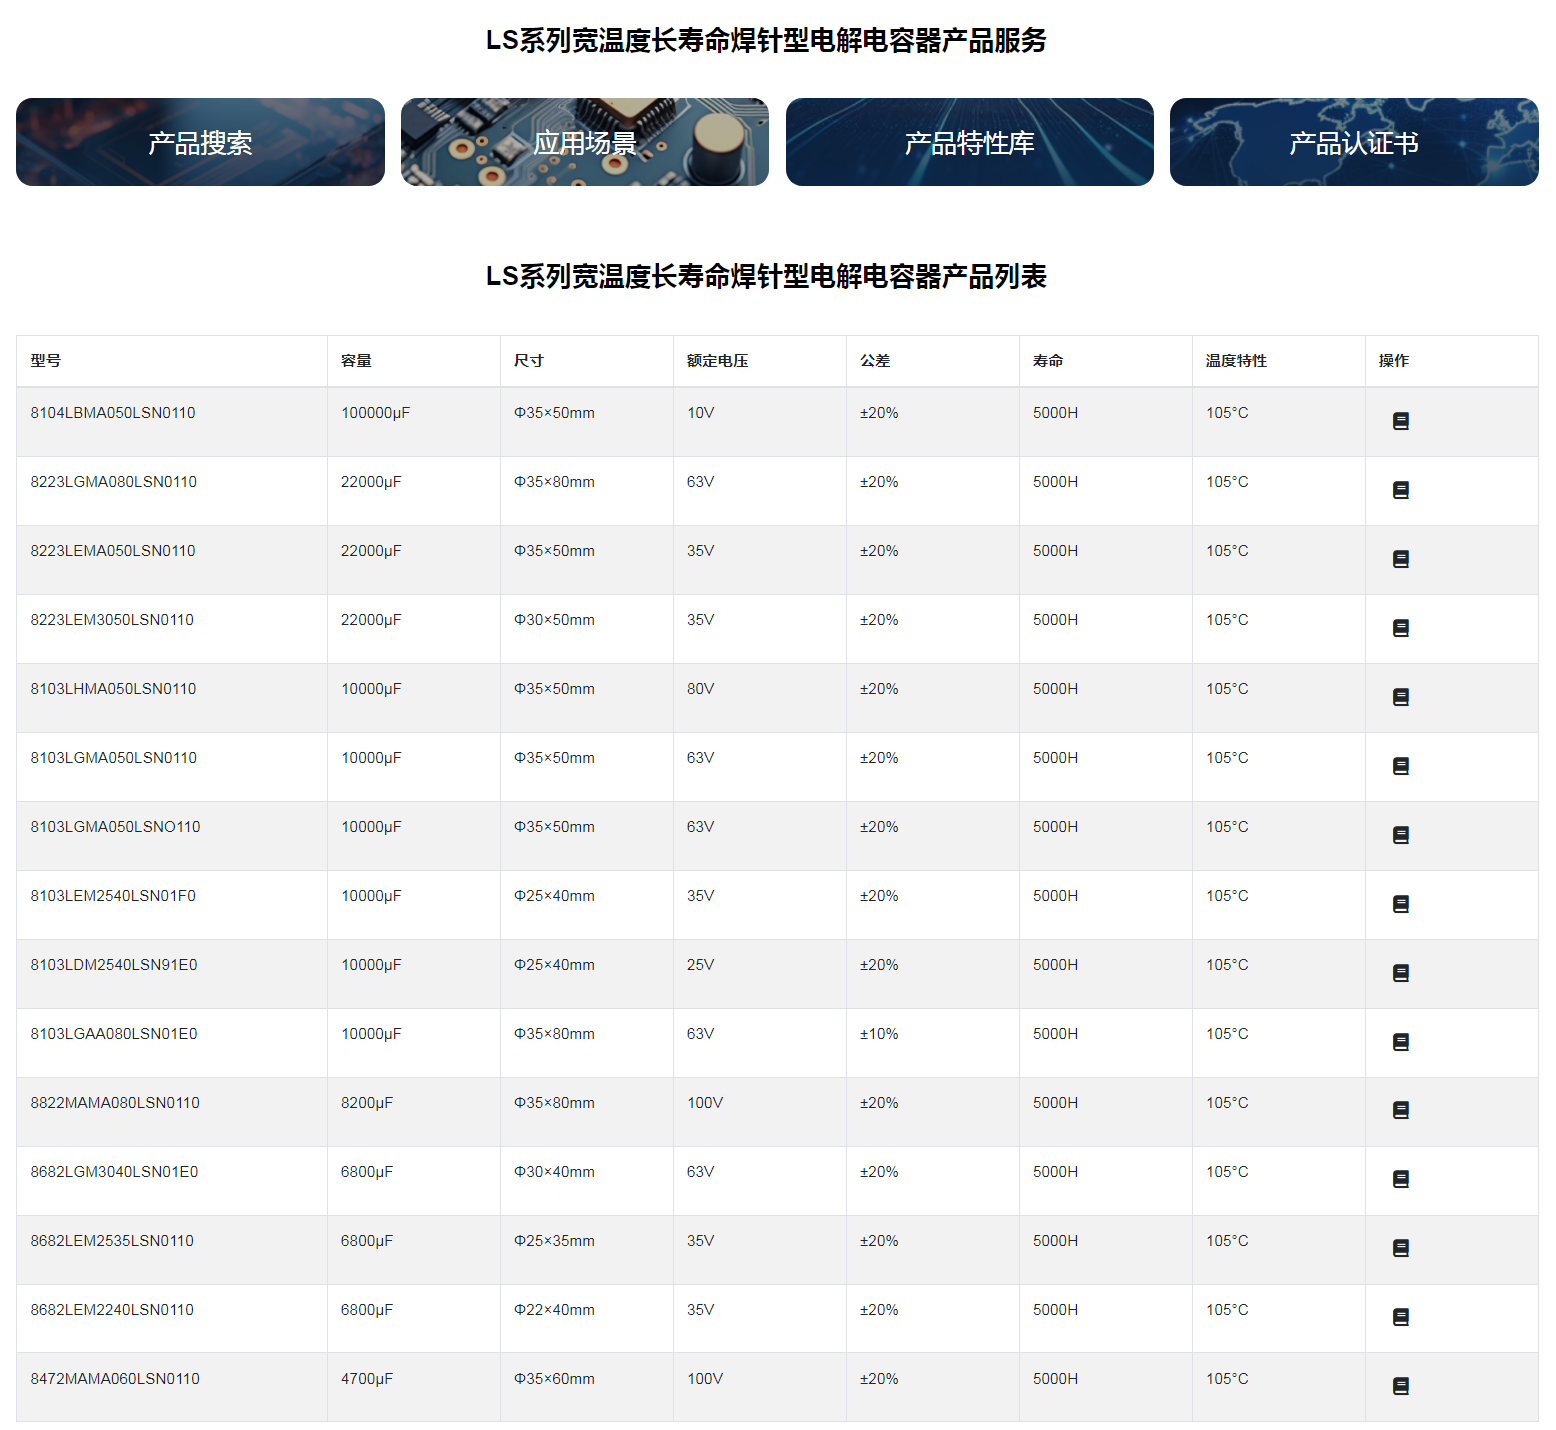
Task: Click the 额定电压 column header
Action: [717, 361]
